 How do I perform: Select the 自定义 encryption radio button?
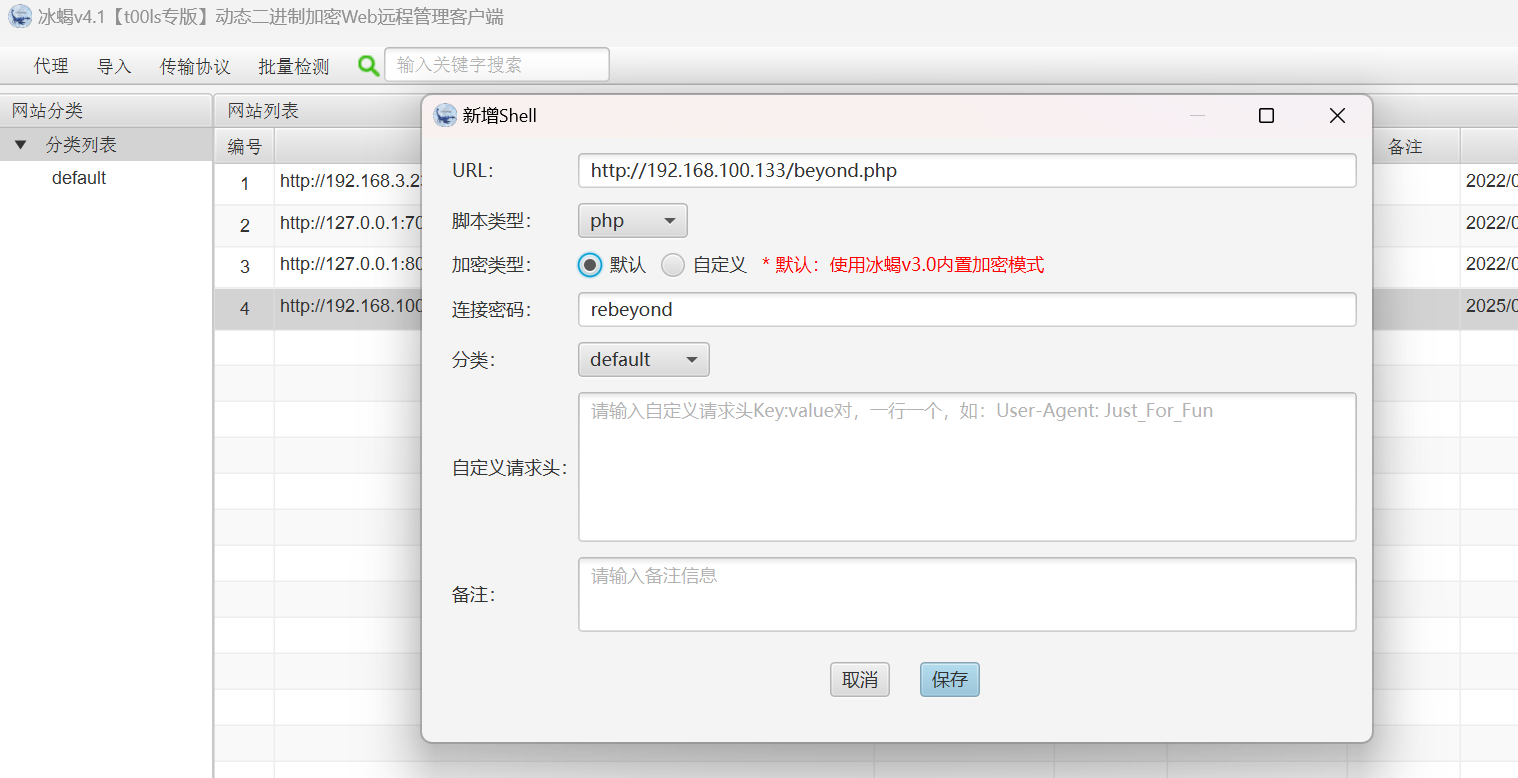click(674, 265)
